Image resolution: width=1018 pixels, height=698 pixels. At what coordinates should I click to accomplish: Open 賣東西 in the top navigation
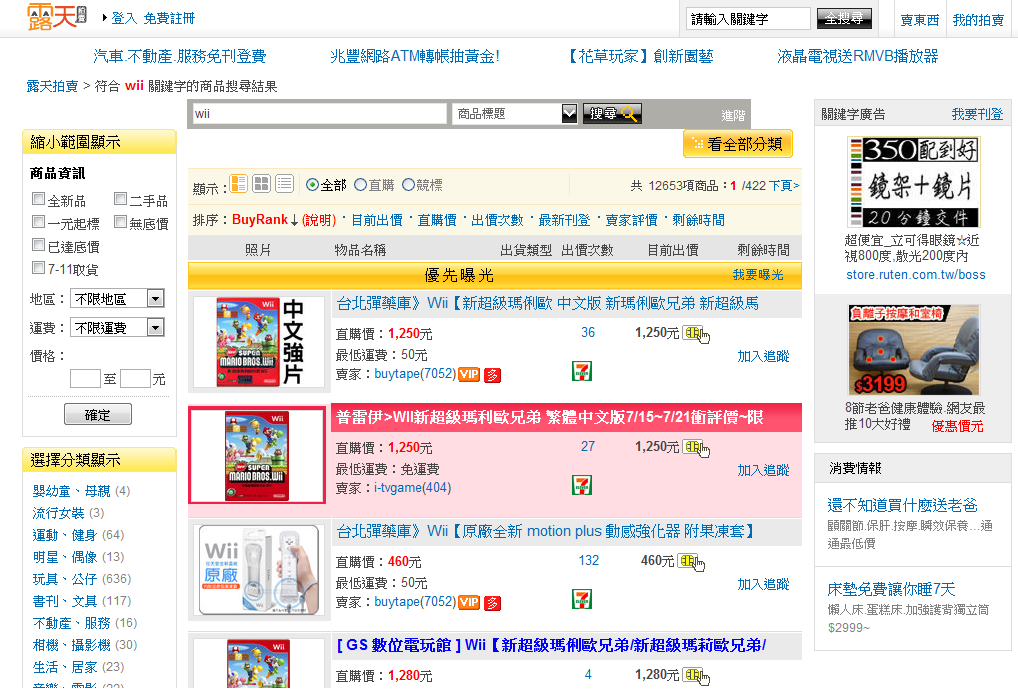(x=919, y=20)
